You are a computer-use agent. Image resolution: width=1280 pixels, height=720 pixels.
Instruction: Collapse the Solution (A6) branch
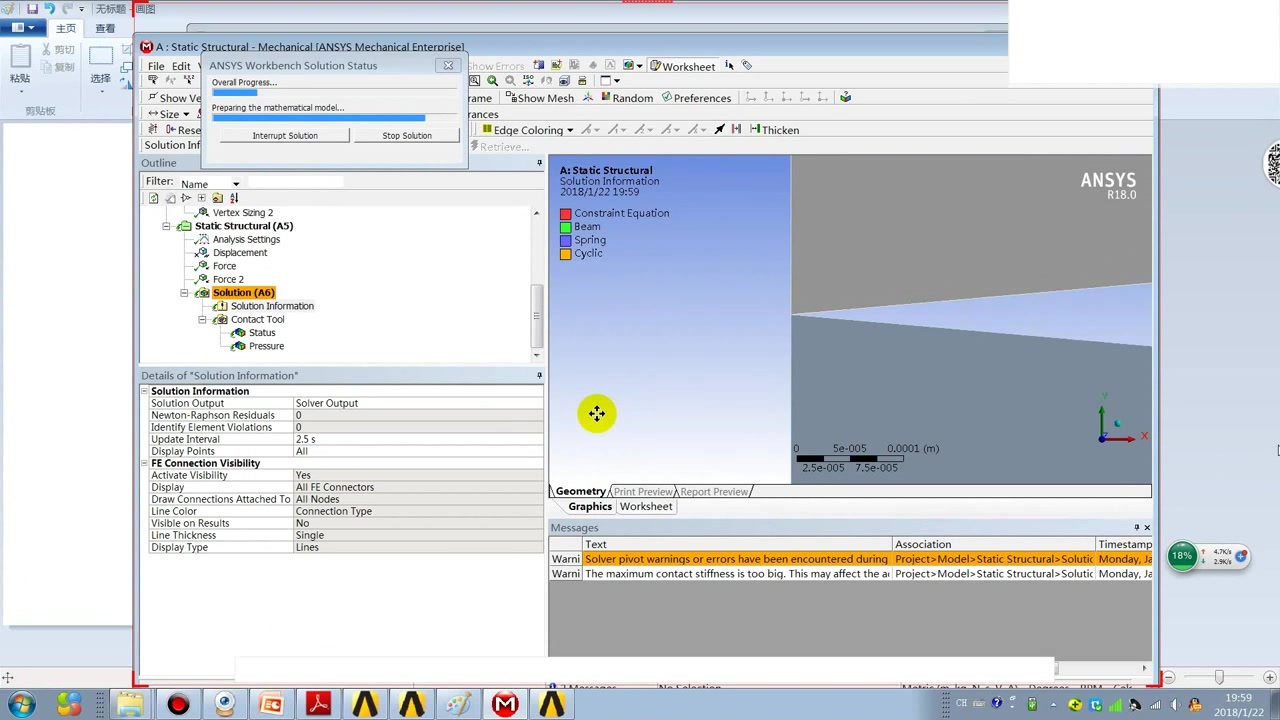[x=185, y=293]
